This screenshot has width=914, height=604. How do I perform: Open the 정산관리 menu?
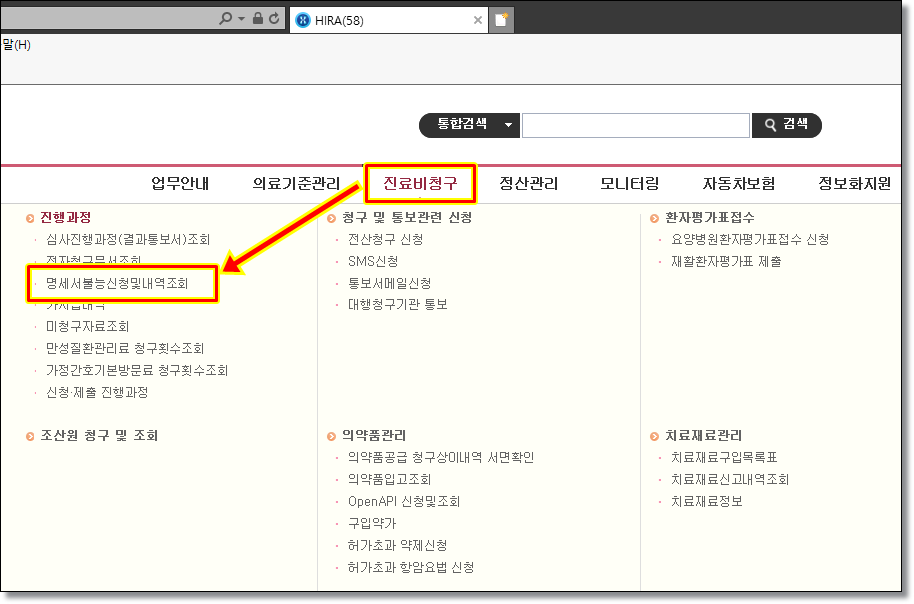528,183
